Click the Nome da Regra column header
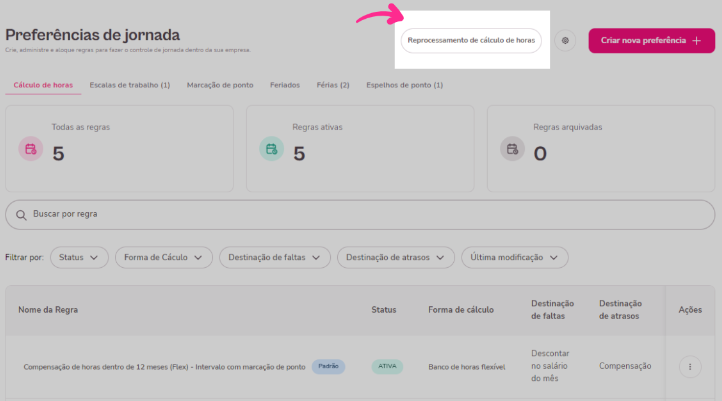This screenshot has height=401, width=722. [x=48, y=310]
